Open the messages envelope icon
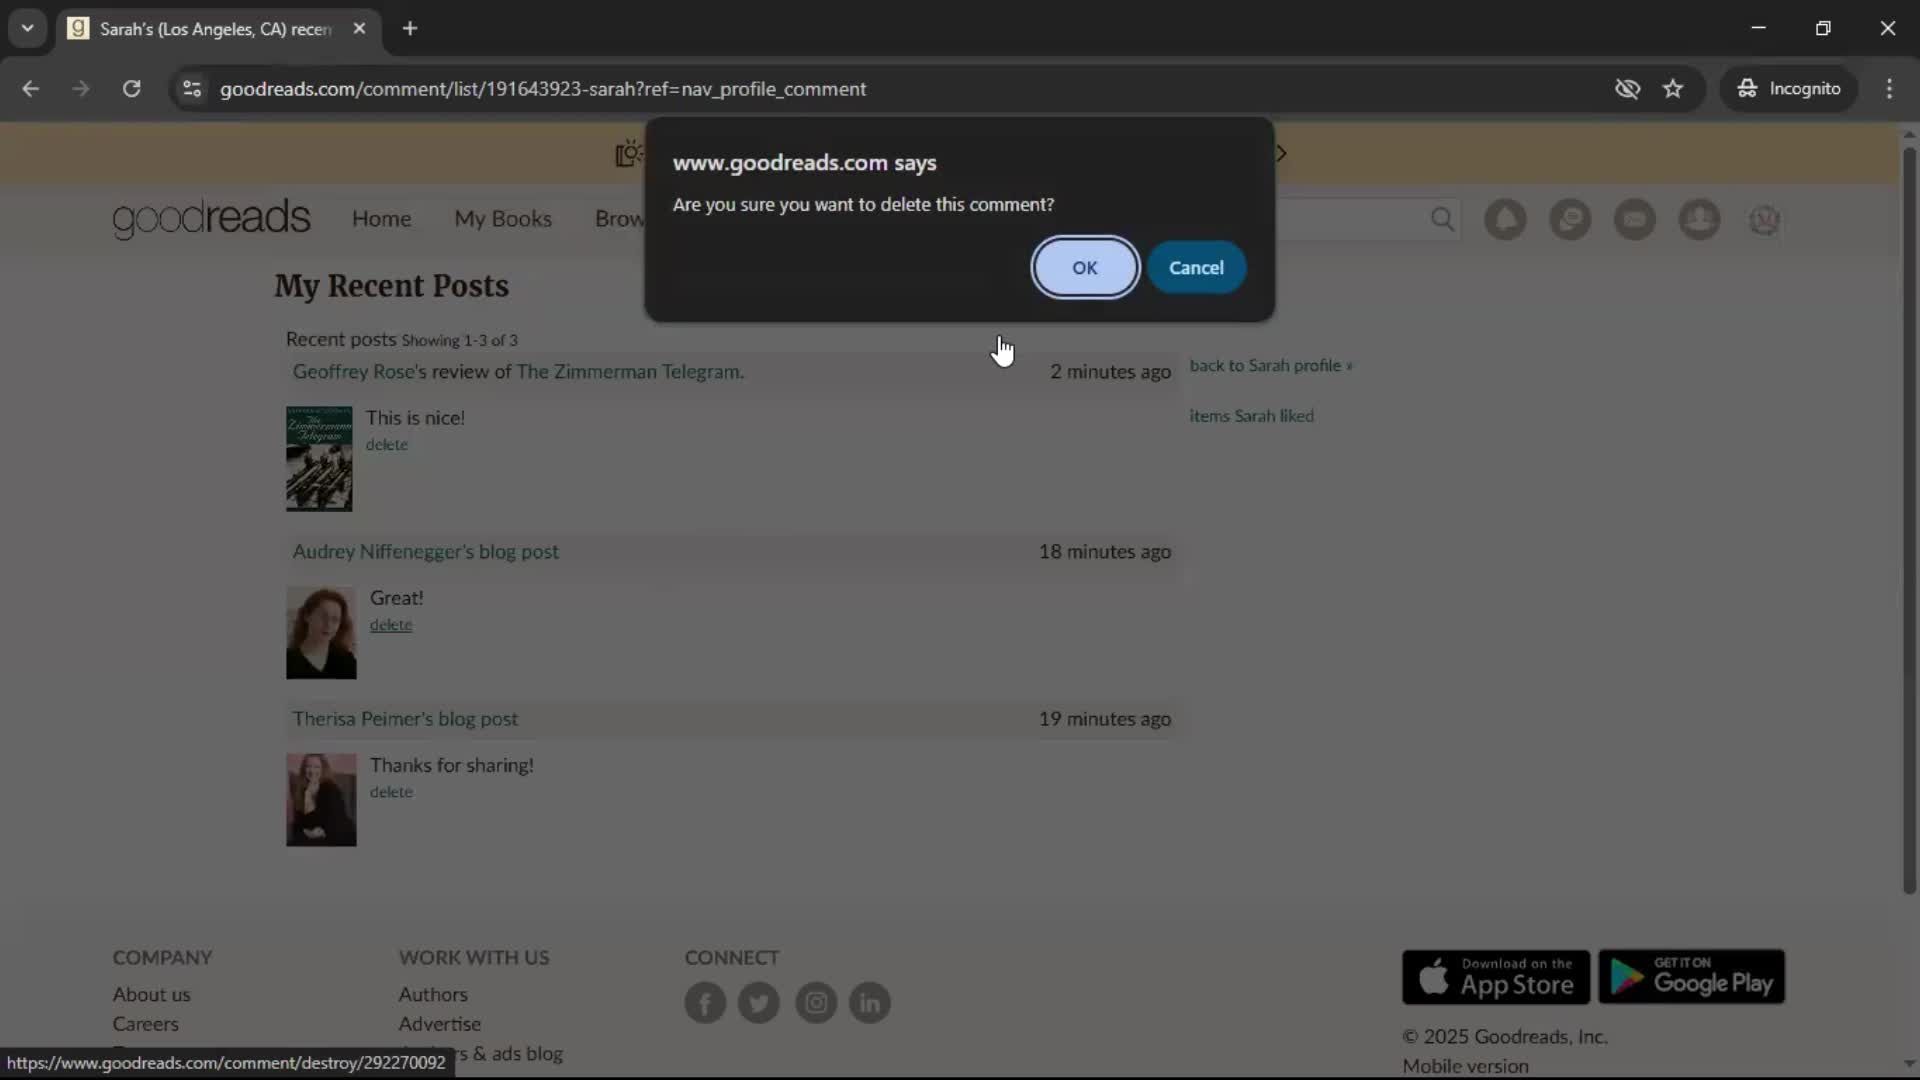The height and width of the screenshot is (1080, 1920). (1635, 219)
